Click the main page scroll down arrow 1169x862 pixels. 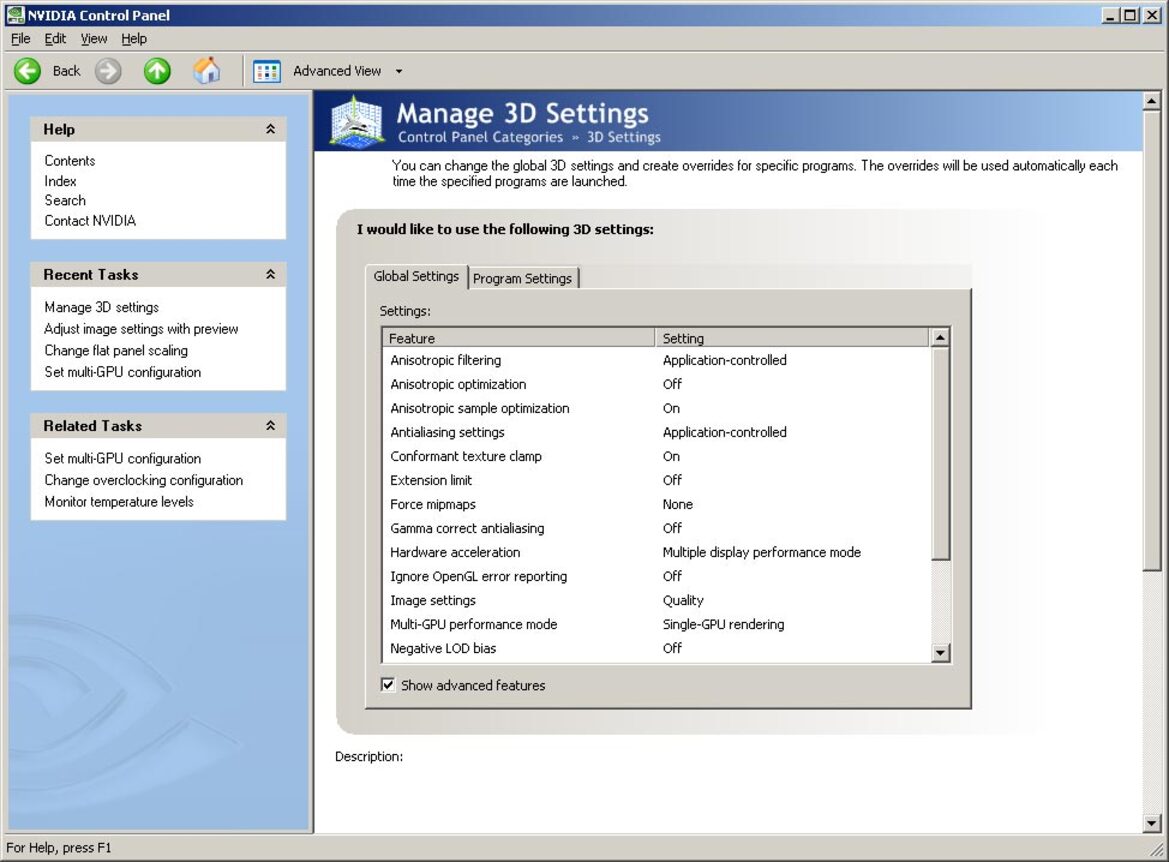1151,823
